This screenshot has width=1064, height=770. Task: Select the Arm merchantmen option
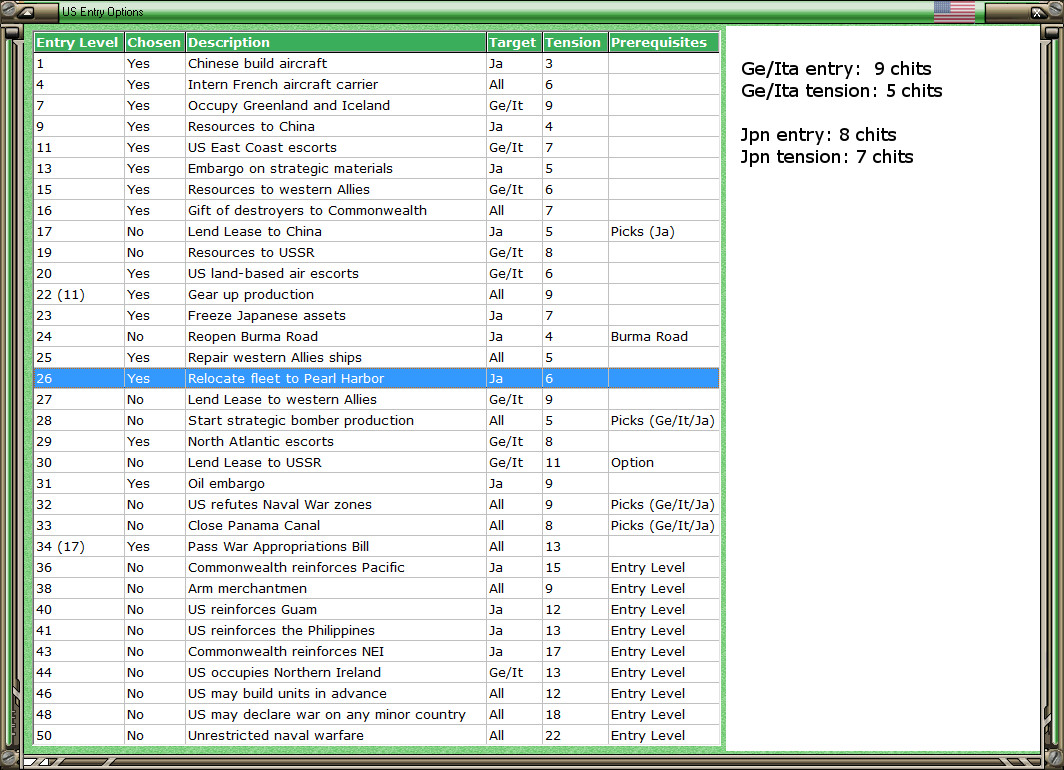[x=377, y=589]
